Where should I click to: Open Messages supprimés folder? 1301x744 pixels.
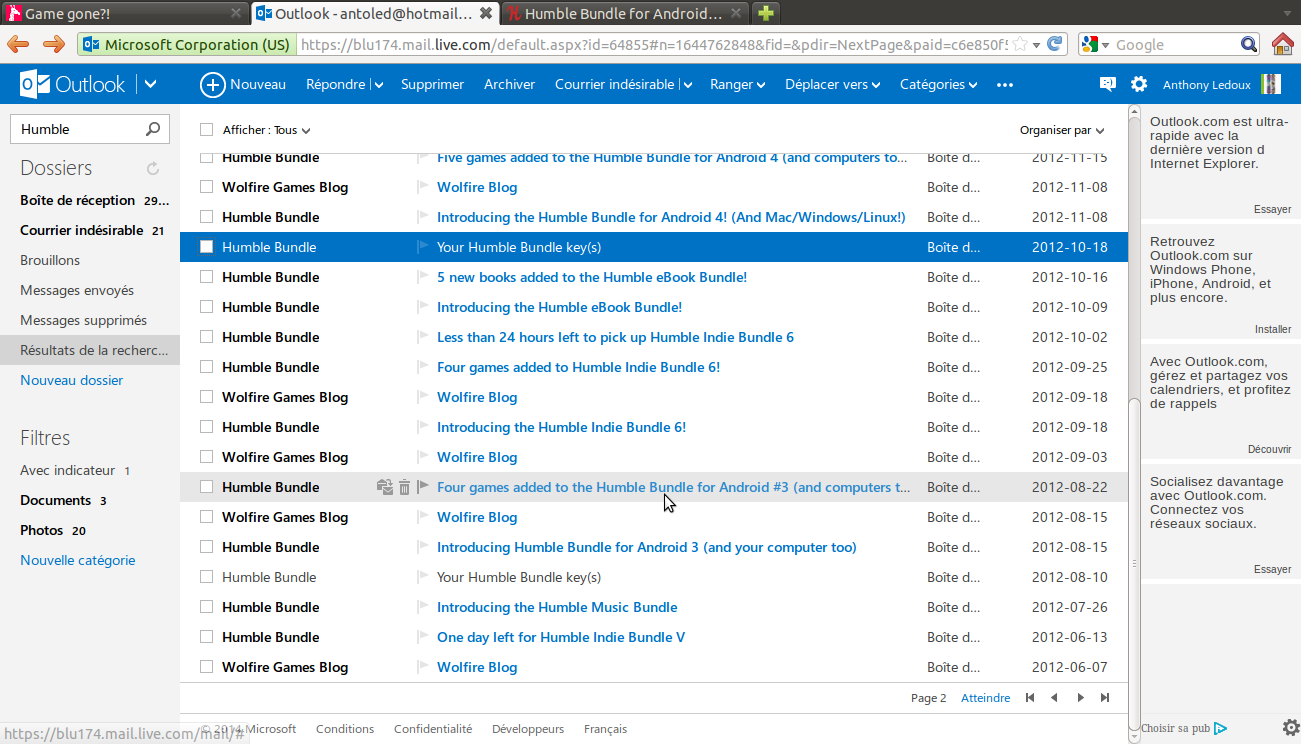click(x=83, y=320)
